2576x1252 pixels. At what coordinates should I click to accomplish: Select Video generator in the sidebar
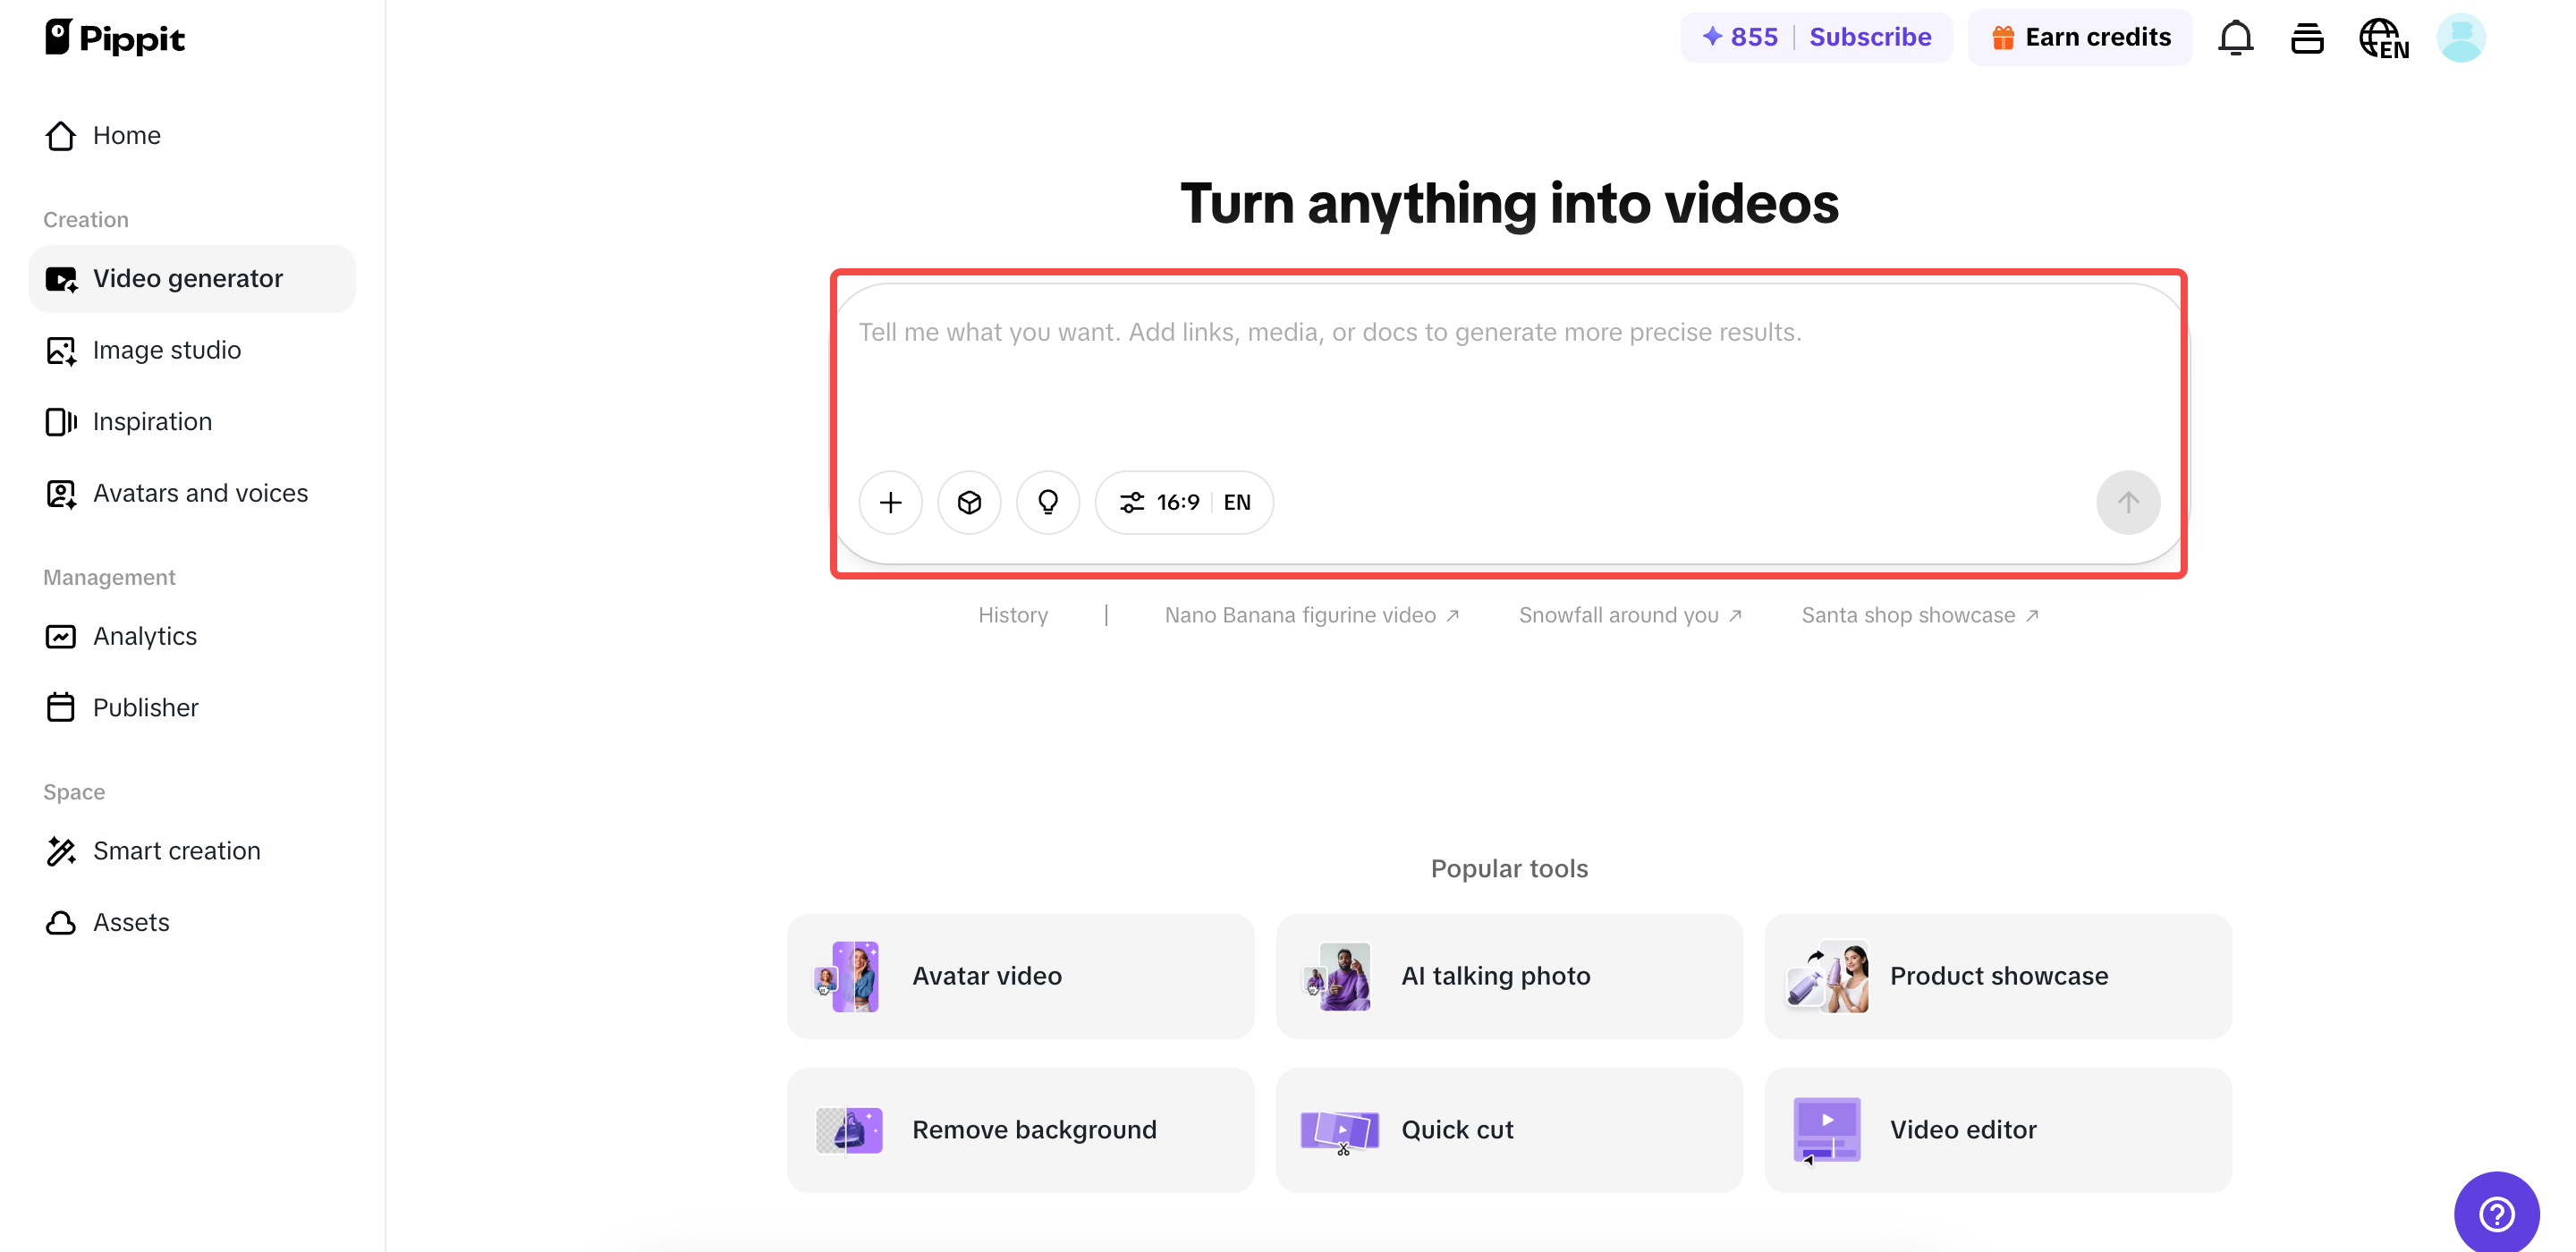[x=188, y=279]
